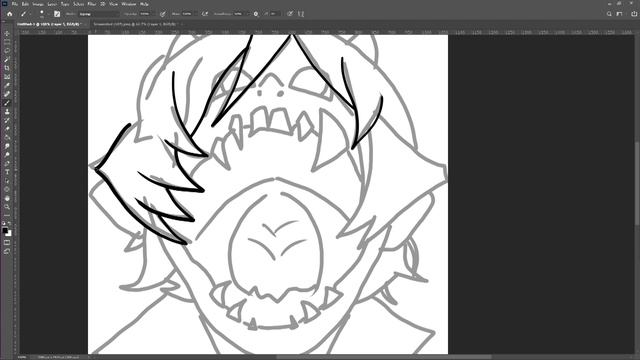Open the symmetry paint options butterfly
The image size is (640, 360).
coord(301,14)
